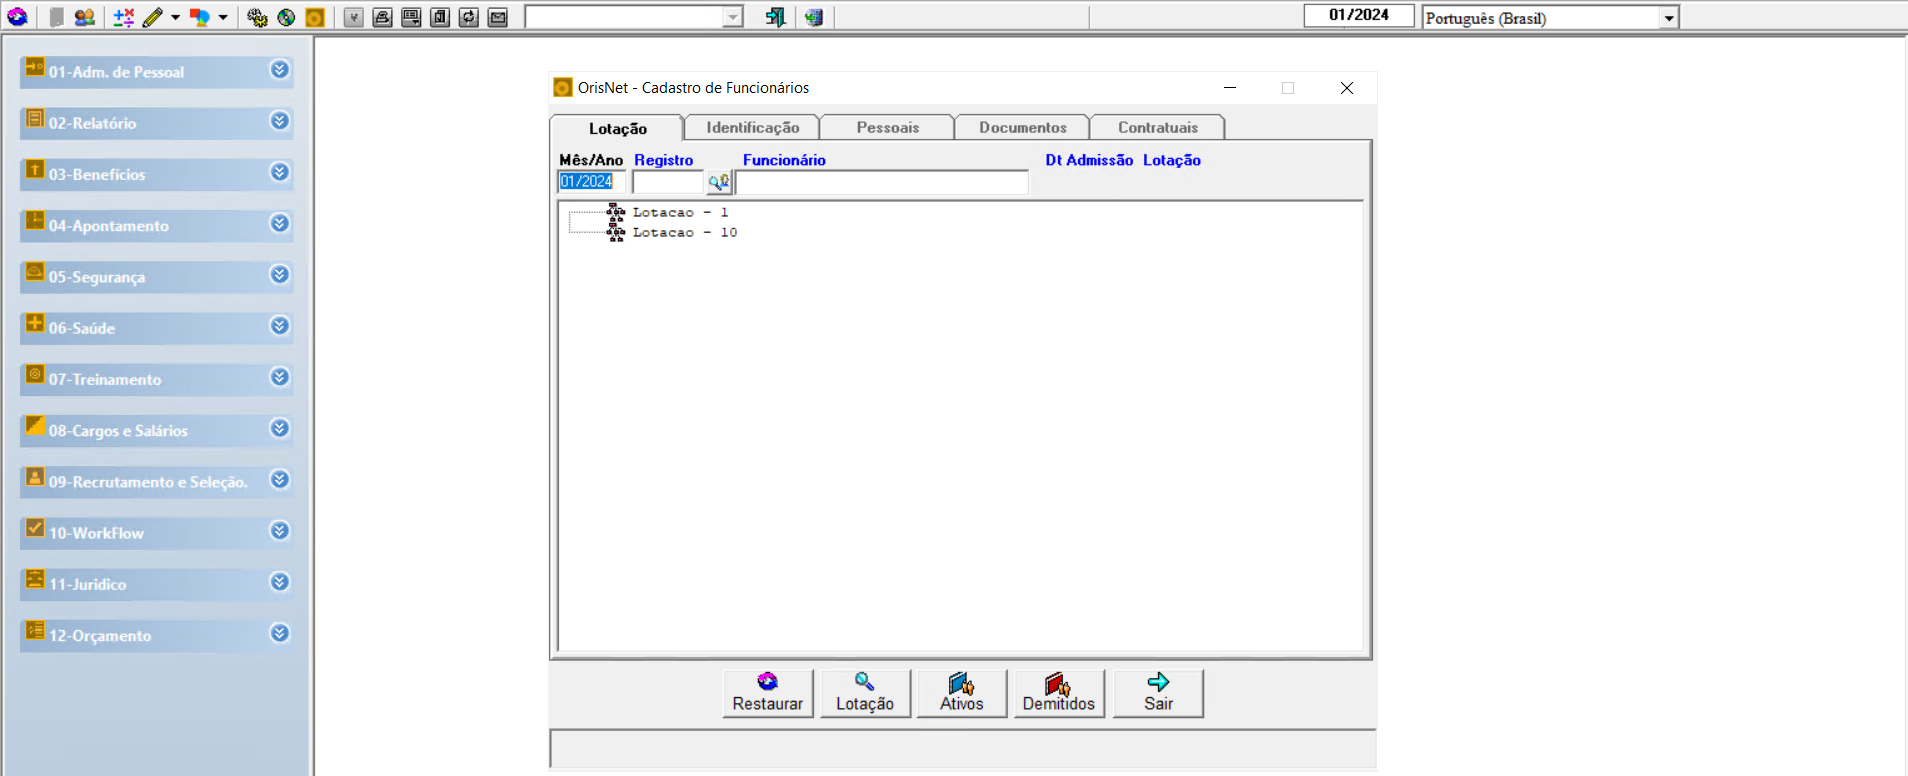Click the calculator icon in the top toolbar

tap(123, 17)
